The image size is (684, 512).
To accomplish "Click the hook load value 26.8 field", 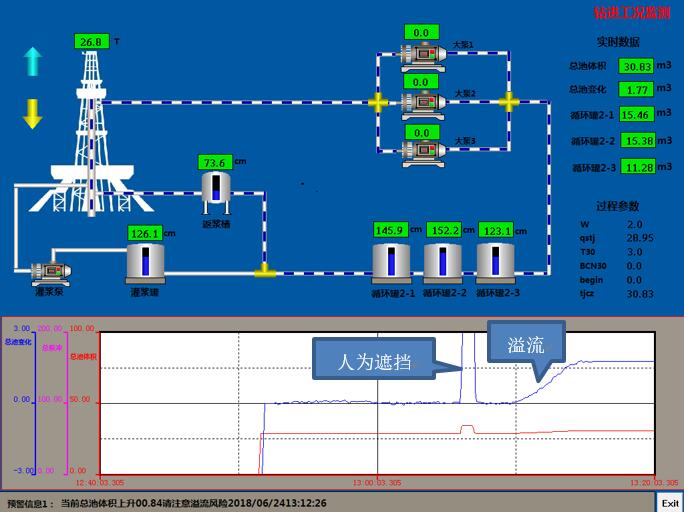I will coord(91,42).
